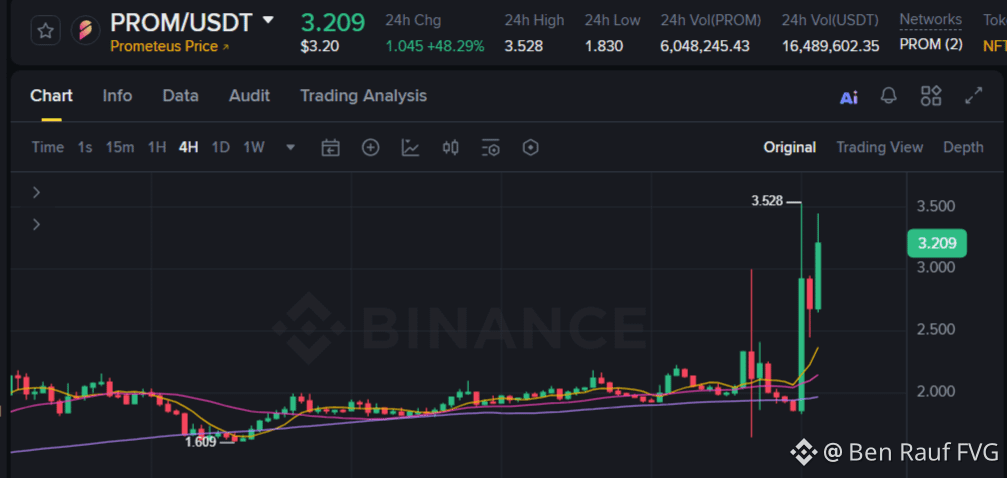The width and height of the screenshot is (1007, 478).
Task: Click the 2.000 price axis label
Action: (x=936, y=391)
